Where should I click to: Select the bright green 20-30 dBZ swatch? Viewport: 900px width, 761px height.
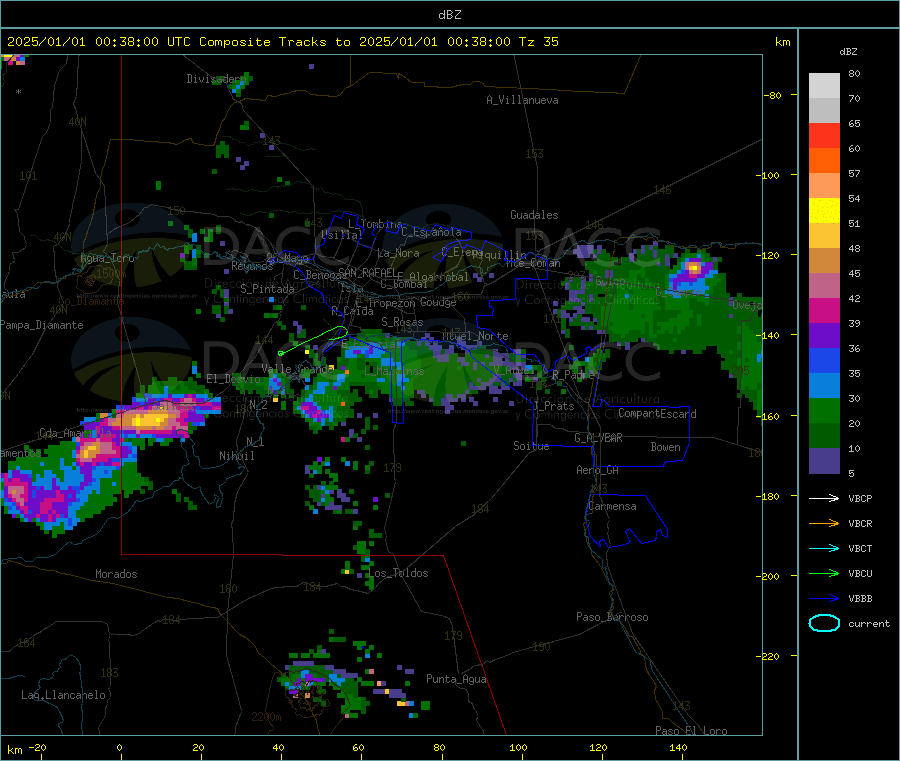click(824, 410)
